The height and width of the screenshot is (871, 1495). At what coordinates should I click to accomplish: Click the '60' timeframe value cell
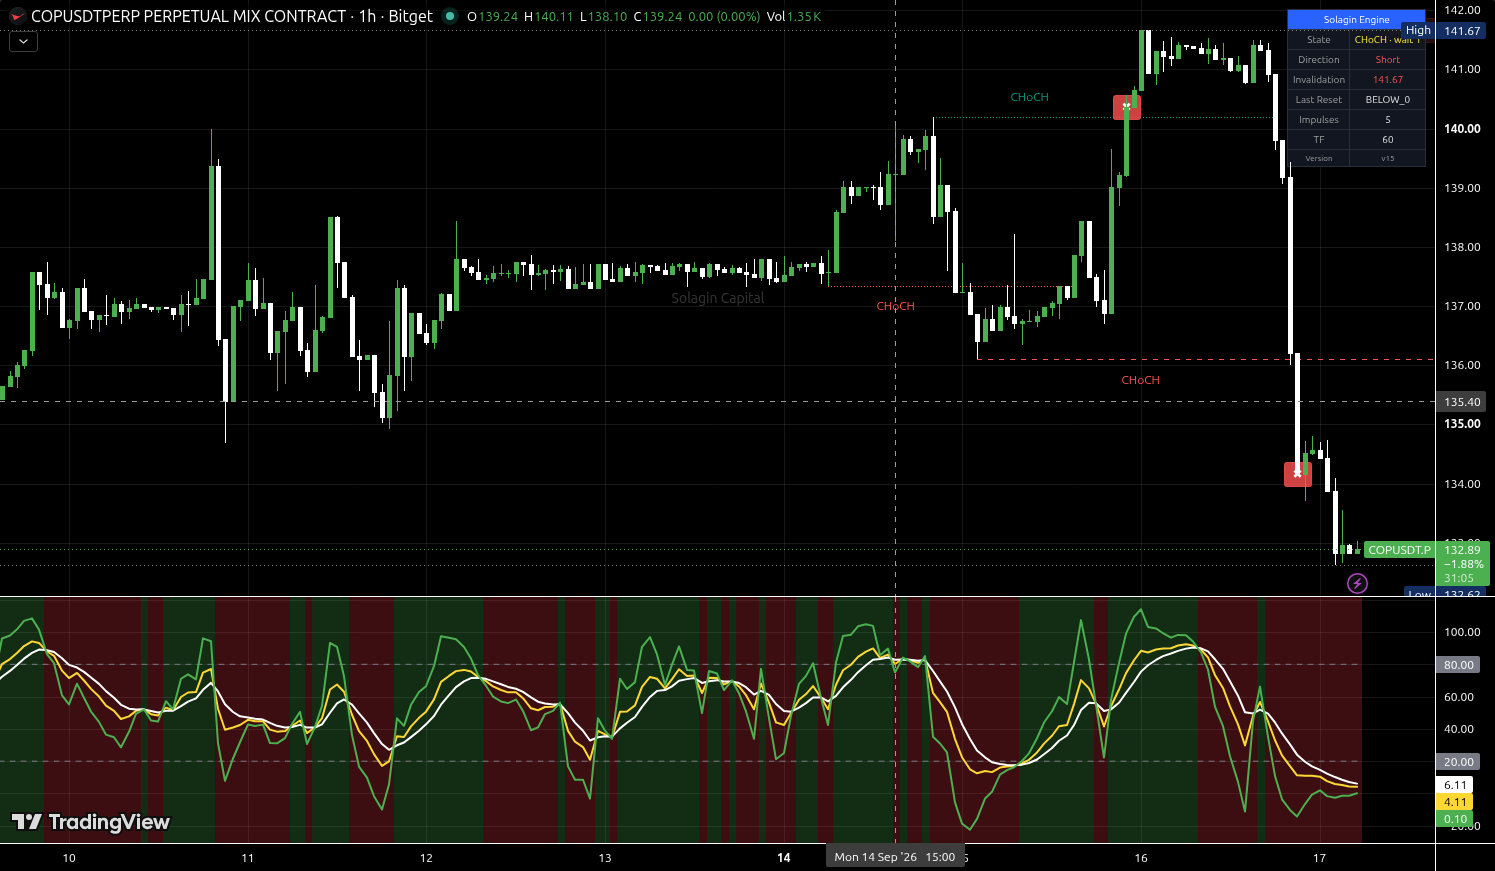coord(1387,140)
